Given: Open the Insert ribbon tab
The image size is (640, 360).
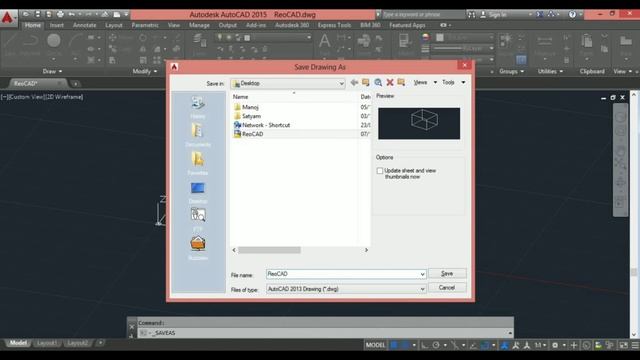Looking at the screenshot, I should tap(57, 25).
